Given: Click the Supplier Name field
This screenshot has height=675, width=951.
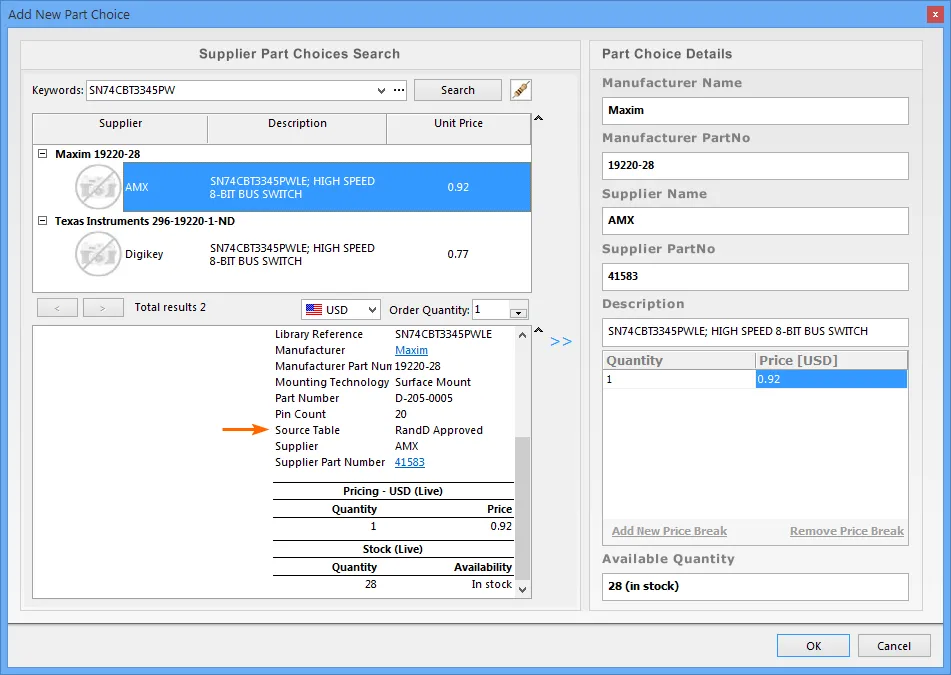Looking at the screenshot, I should tap(755, 221).
